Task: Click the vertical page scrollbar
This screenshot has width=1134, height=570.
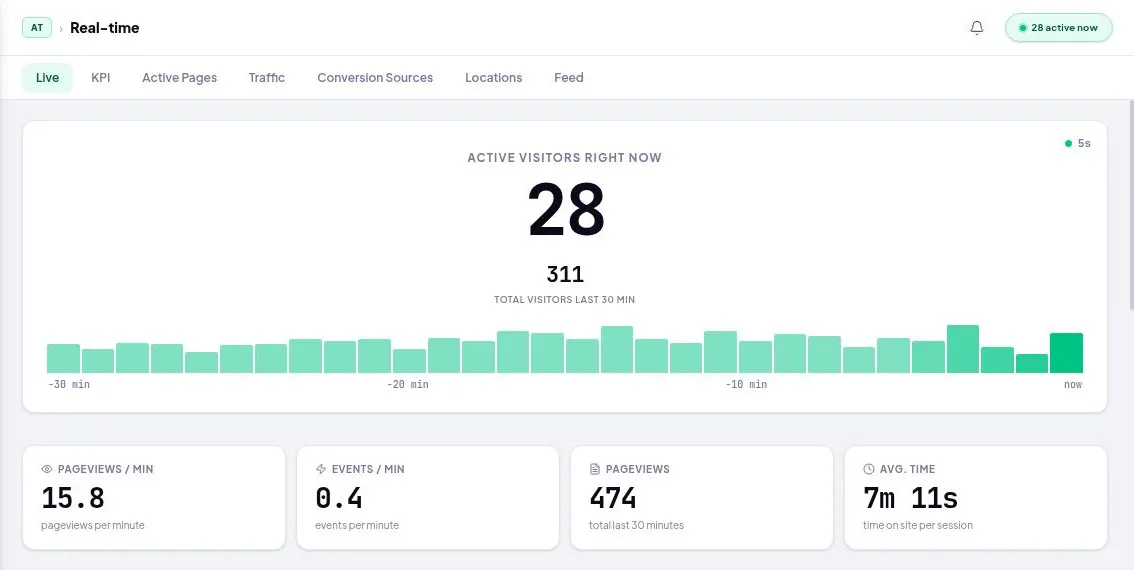Action: click(x=1130, y=206)
